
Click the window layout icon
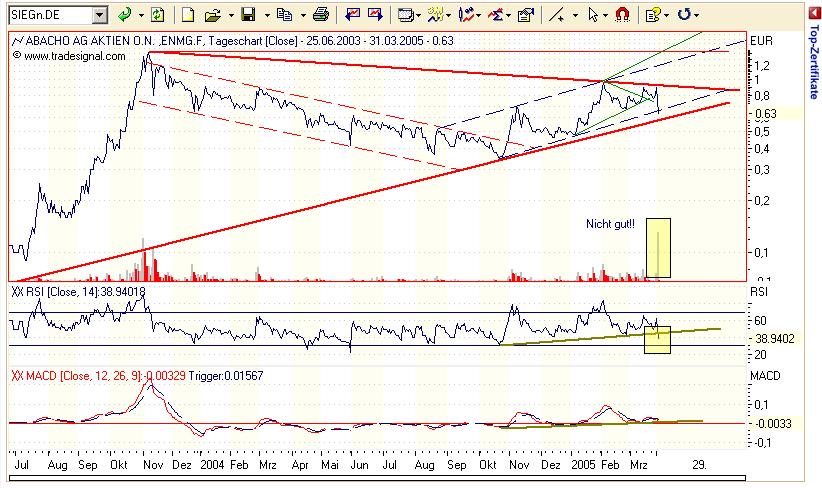click(406, 15)
